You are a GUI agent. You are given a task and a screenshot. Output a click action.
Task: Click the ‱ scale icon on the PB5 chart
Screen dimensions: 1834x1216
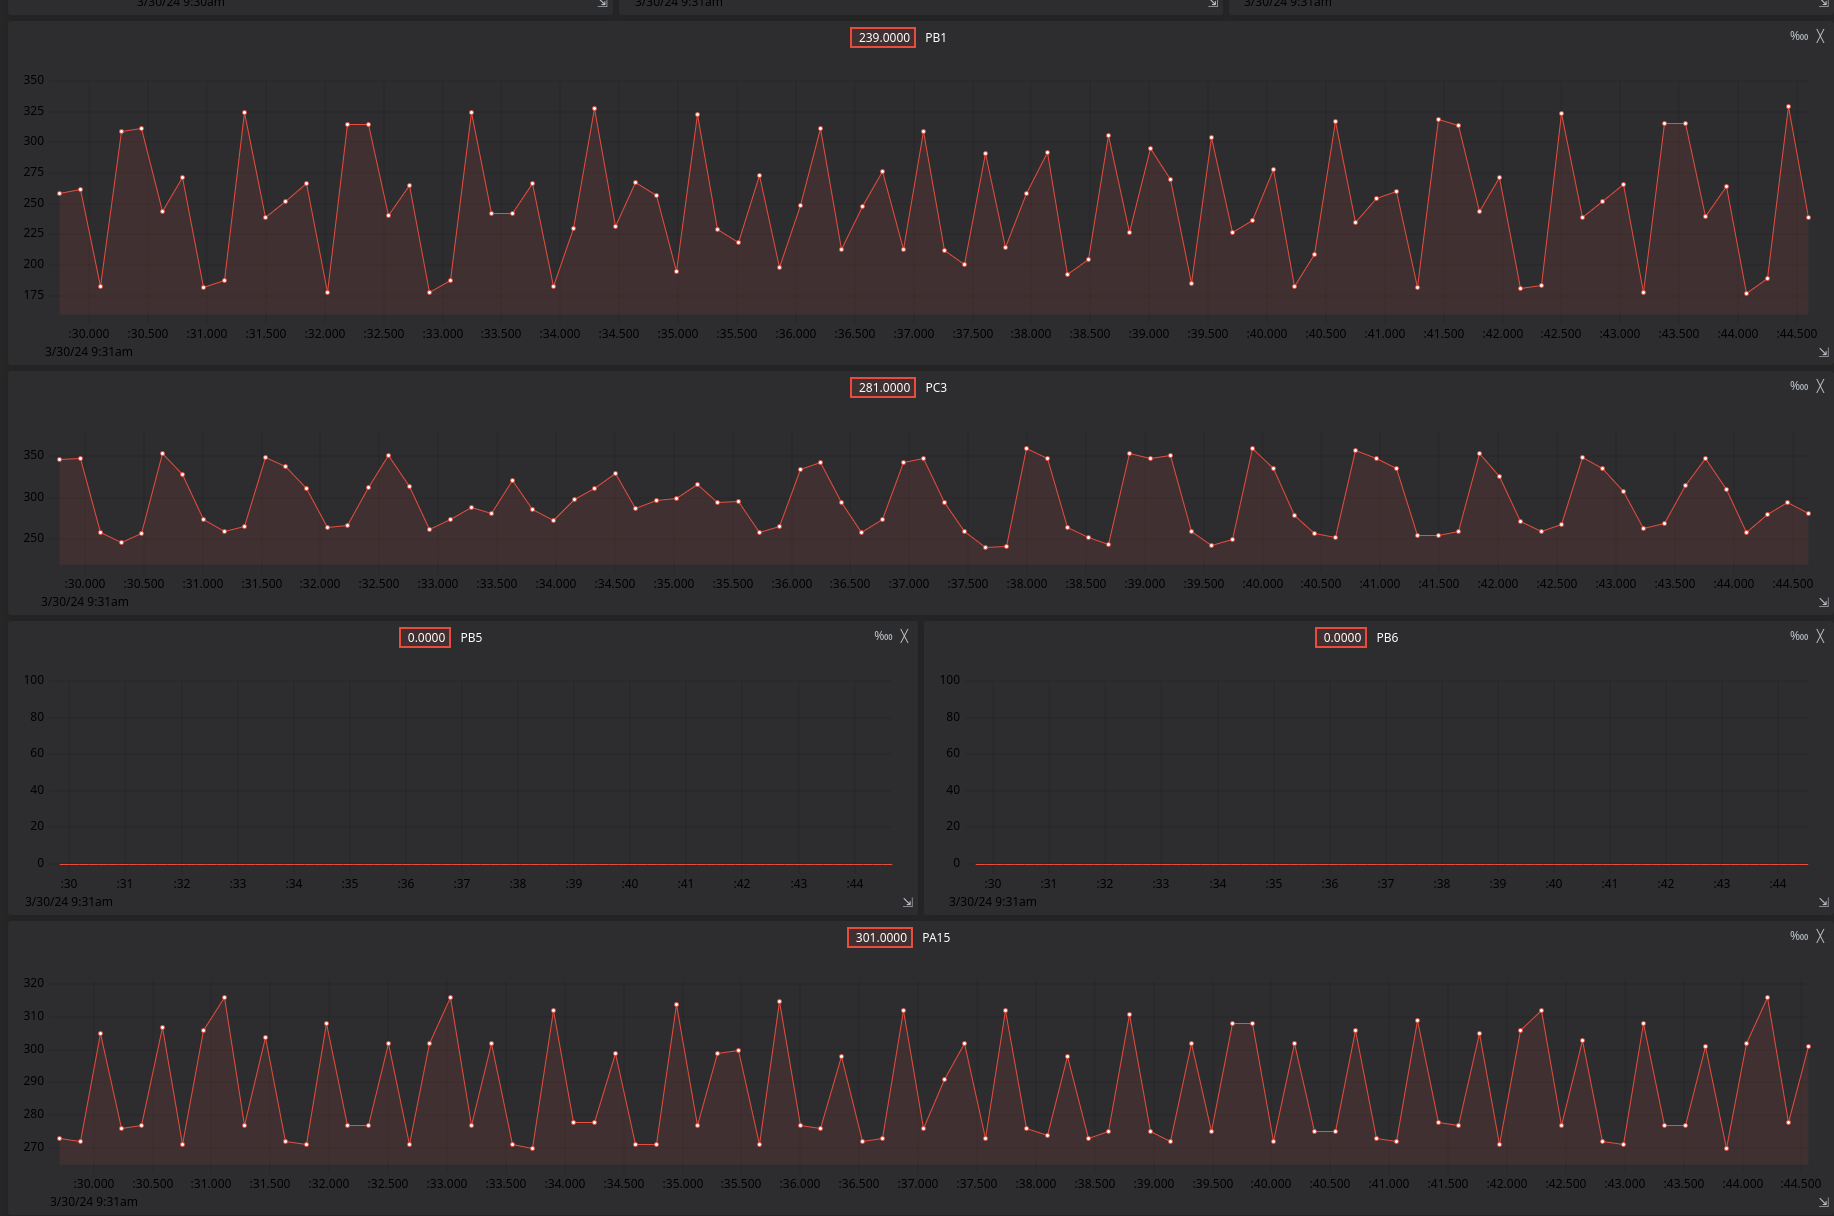coord(883,636)
